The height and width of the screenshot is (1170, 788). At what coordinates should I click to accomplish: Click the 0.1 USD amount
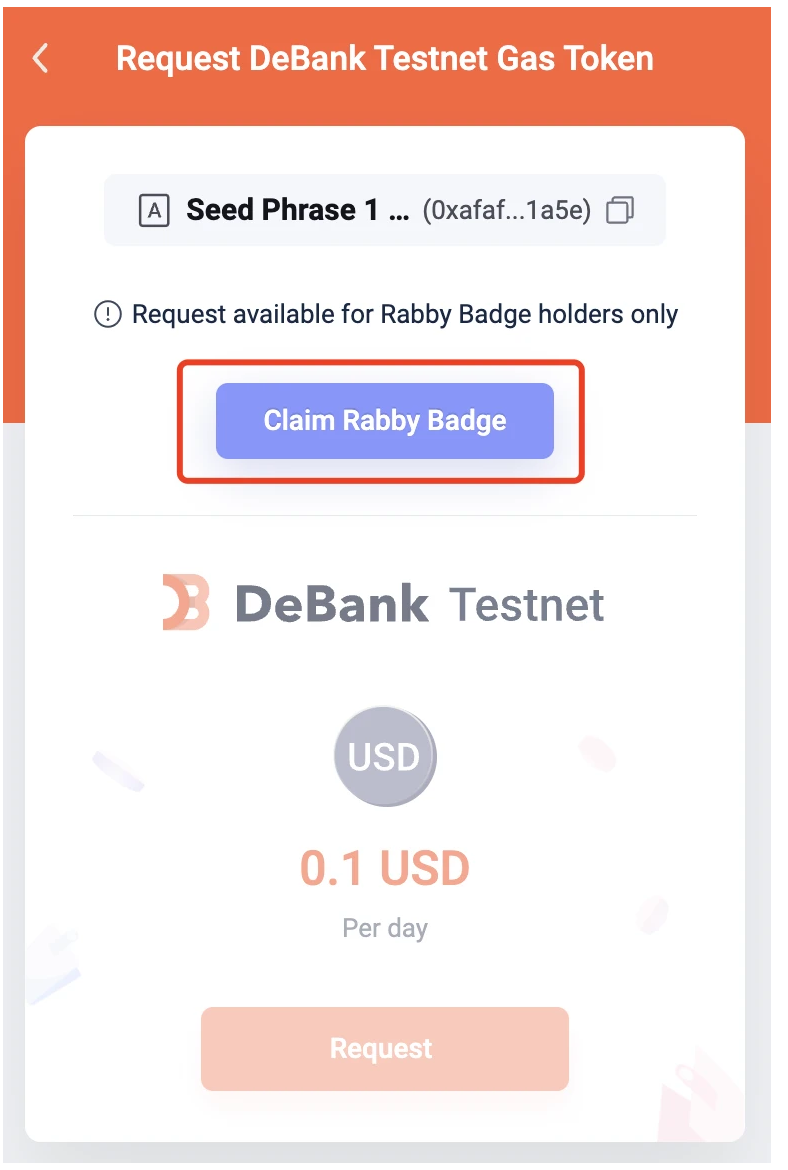click(x=385, y=869)
